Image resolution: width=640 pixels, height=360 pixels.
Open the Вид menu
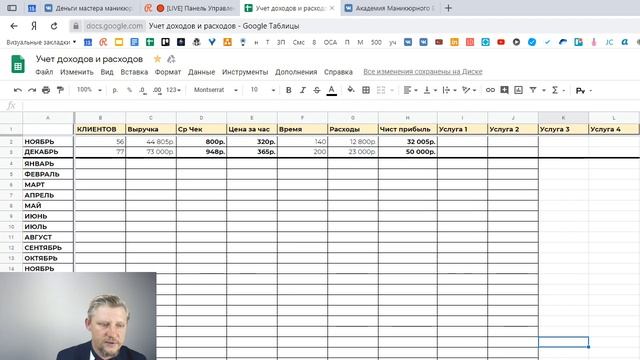[107, 72]
